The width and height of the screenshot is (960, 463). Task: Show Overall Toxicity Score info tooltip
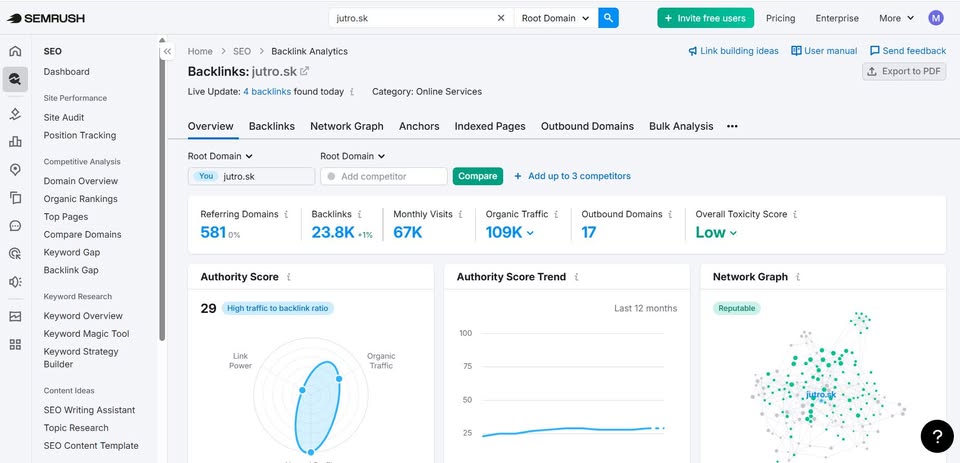pos(795,214)
